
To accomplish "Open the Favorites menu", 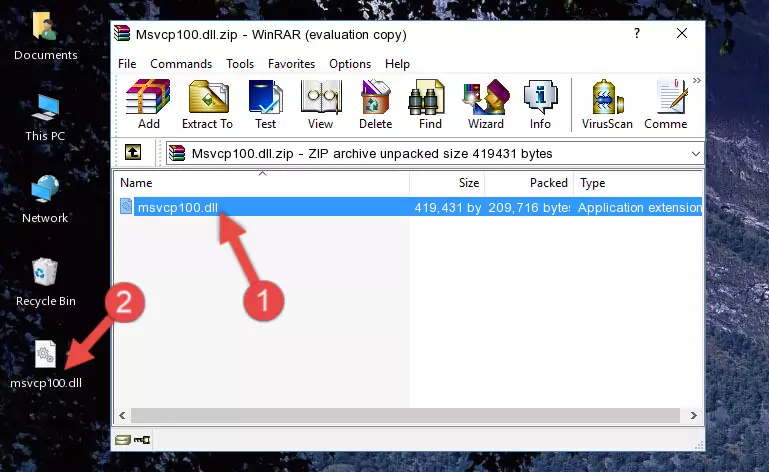I will [291, 64].
